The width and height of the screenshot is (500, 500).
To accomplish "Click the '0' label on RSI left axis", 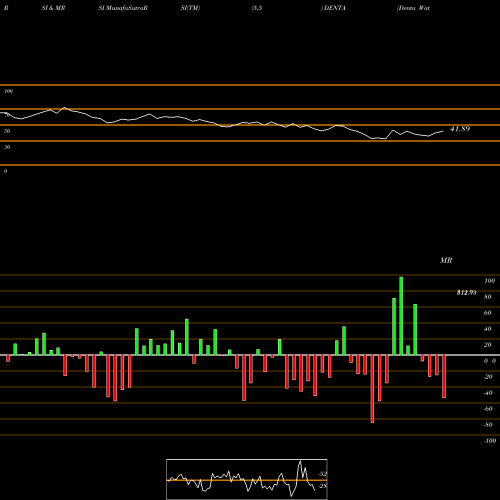I will [x=5, y=171].
